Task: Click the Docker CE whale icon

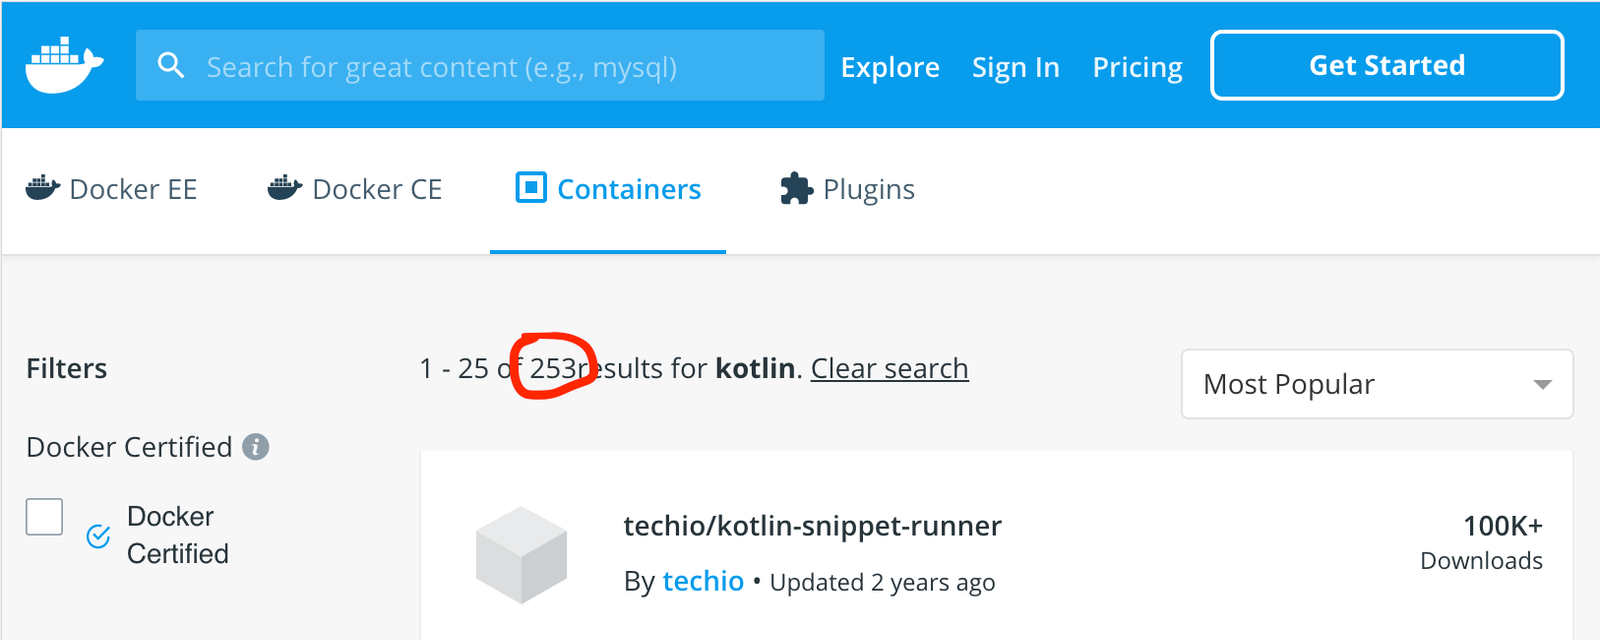Action: (285, 188)
